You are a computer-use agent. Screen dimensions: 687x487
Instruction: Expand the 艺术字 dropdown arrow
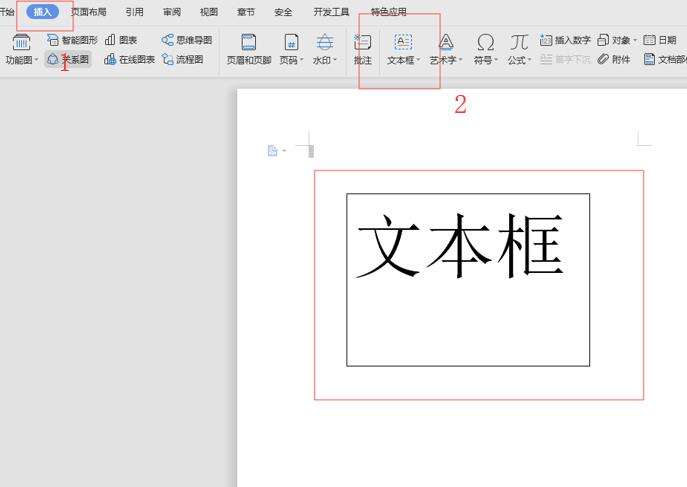point(460,60)
